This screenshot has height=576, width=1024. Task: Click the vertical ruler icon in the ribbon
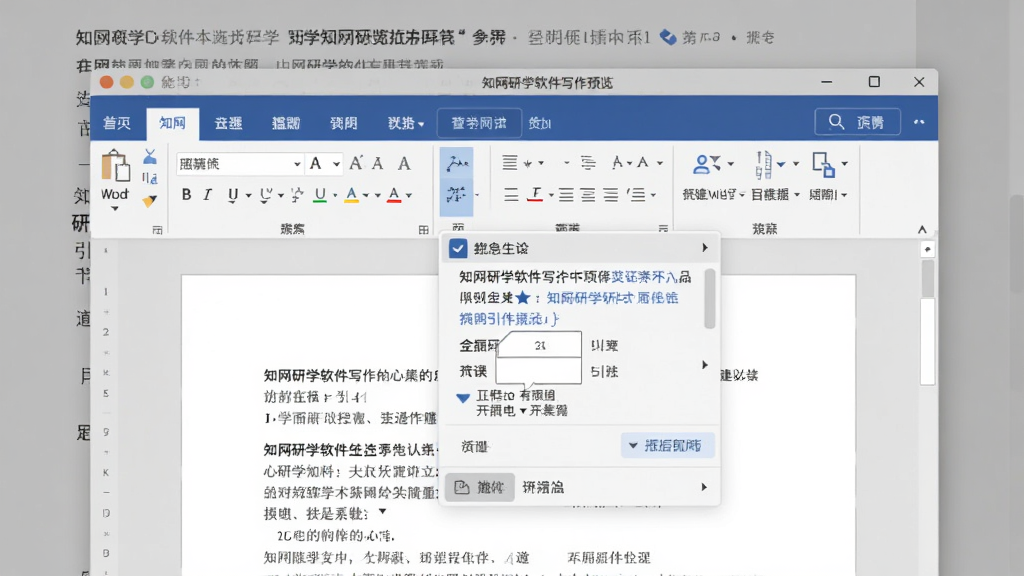pos(763,165)
